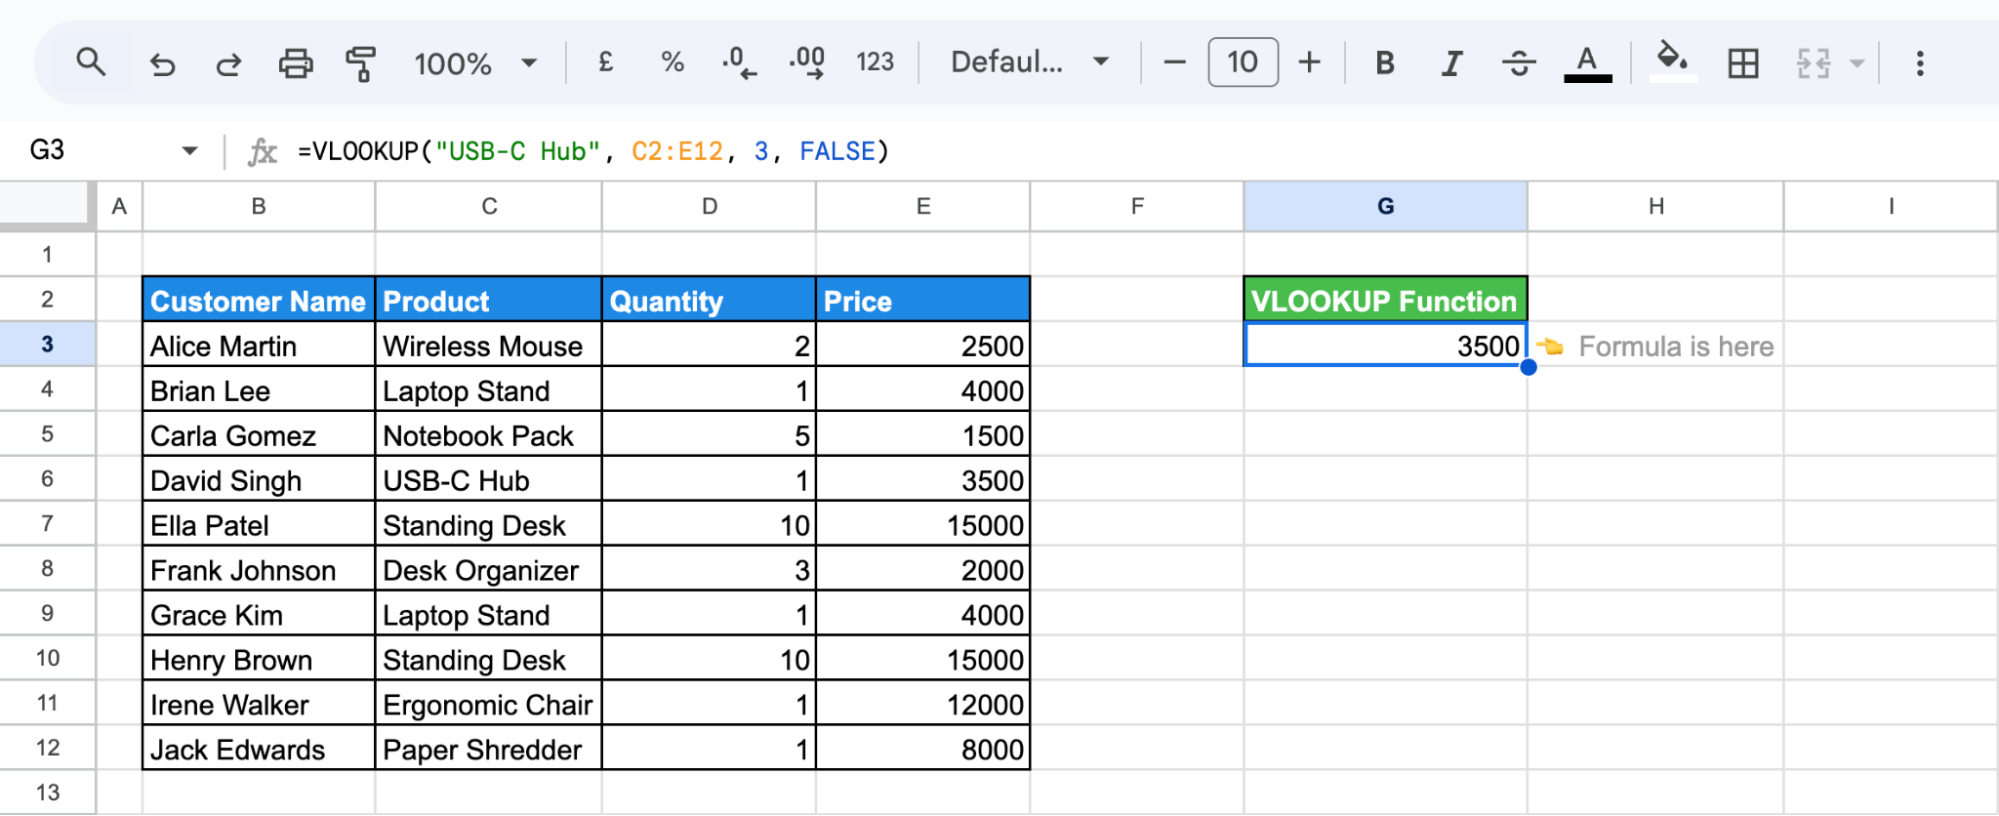Click the select-all corner box
The image size is (1999, 816).
click(47, 206)
